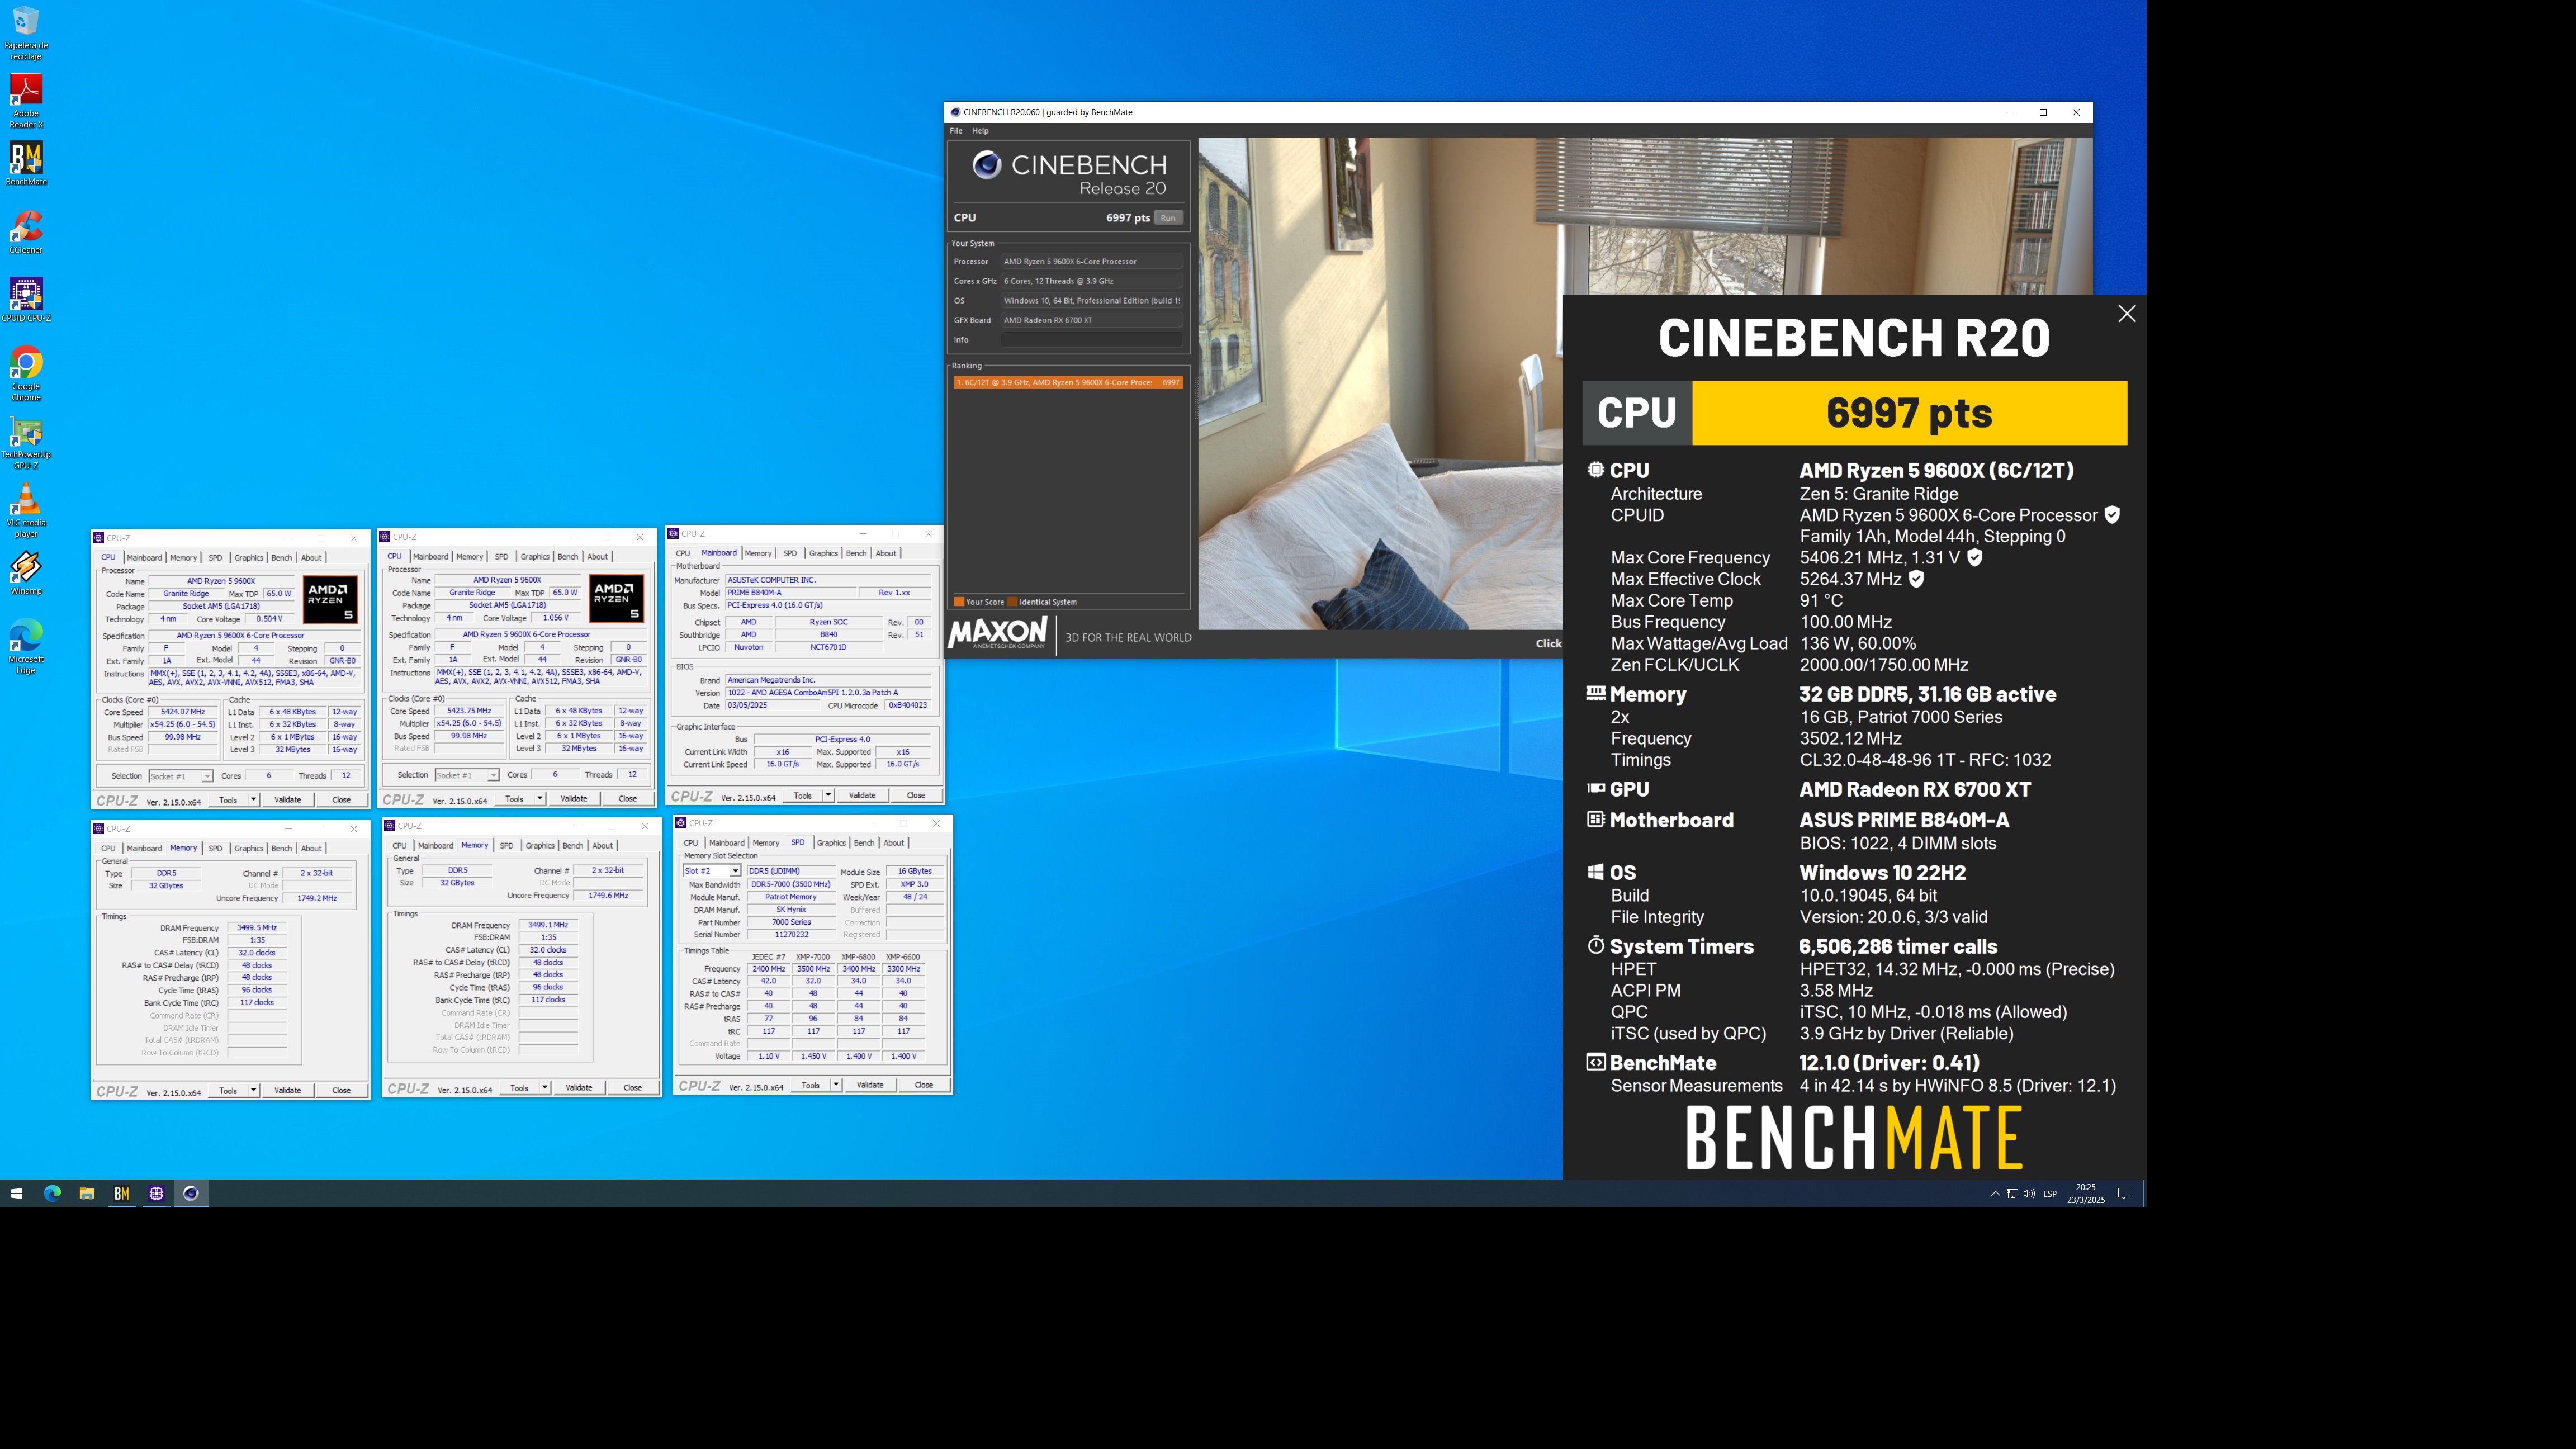Select About tab in 1749.6 MHz Memory window
The height and width of the screenshot is (1449, 2576).
click(x=603, y=846)
